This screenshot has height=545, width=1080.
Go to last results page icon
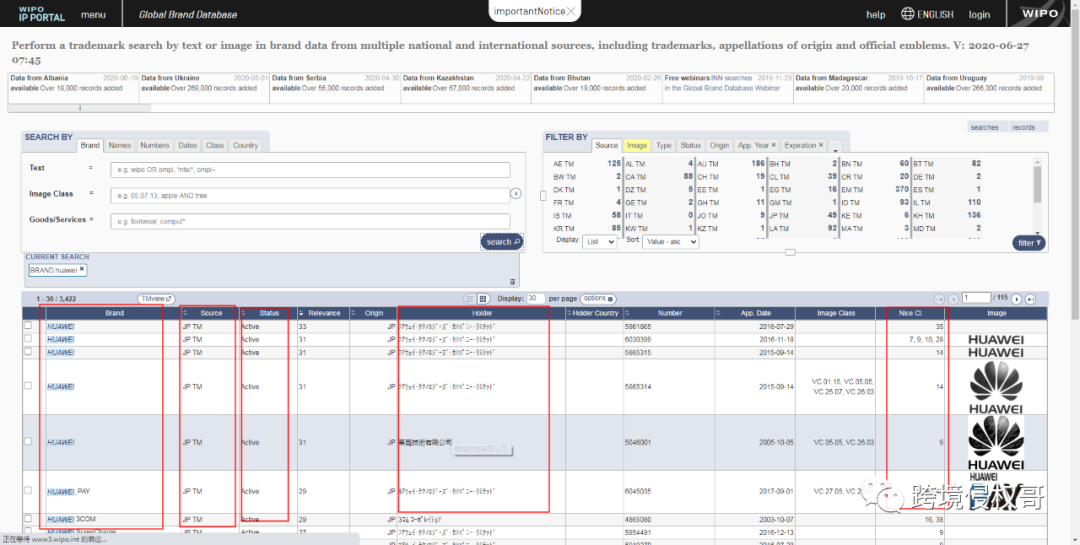click(1030, 299)
